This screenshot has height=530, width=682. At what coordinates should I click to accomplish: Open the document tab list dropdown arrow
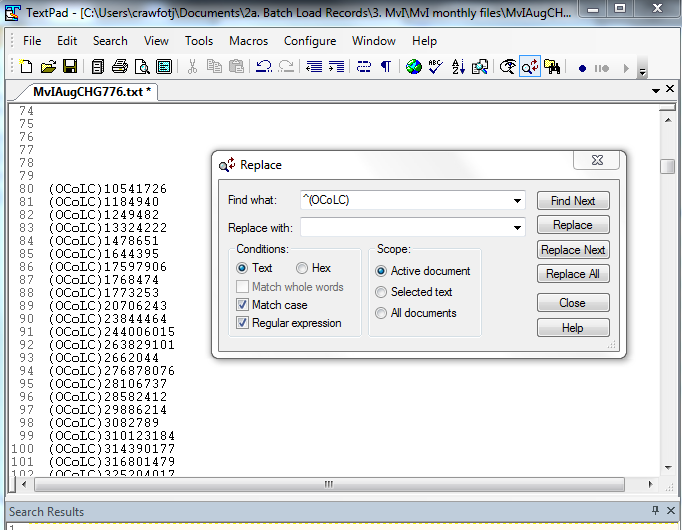click(x=656, y=91)
